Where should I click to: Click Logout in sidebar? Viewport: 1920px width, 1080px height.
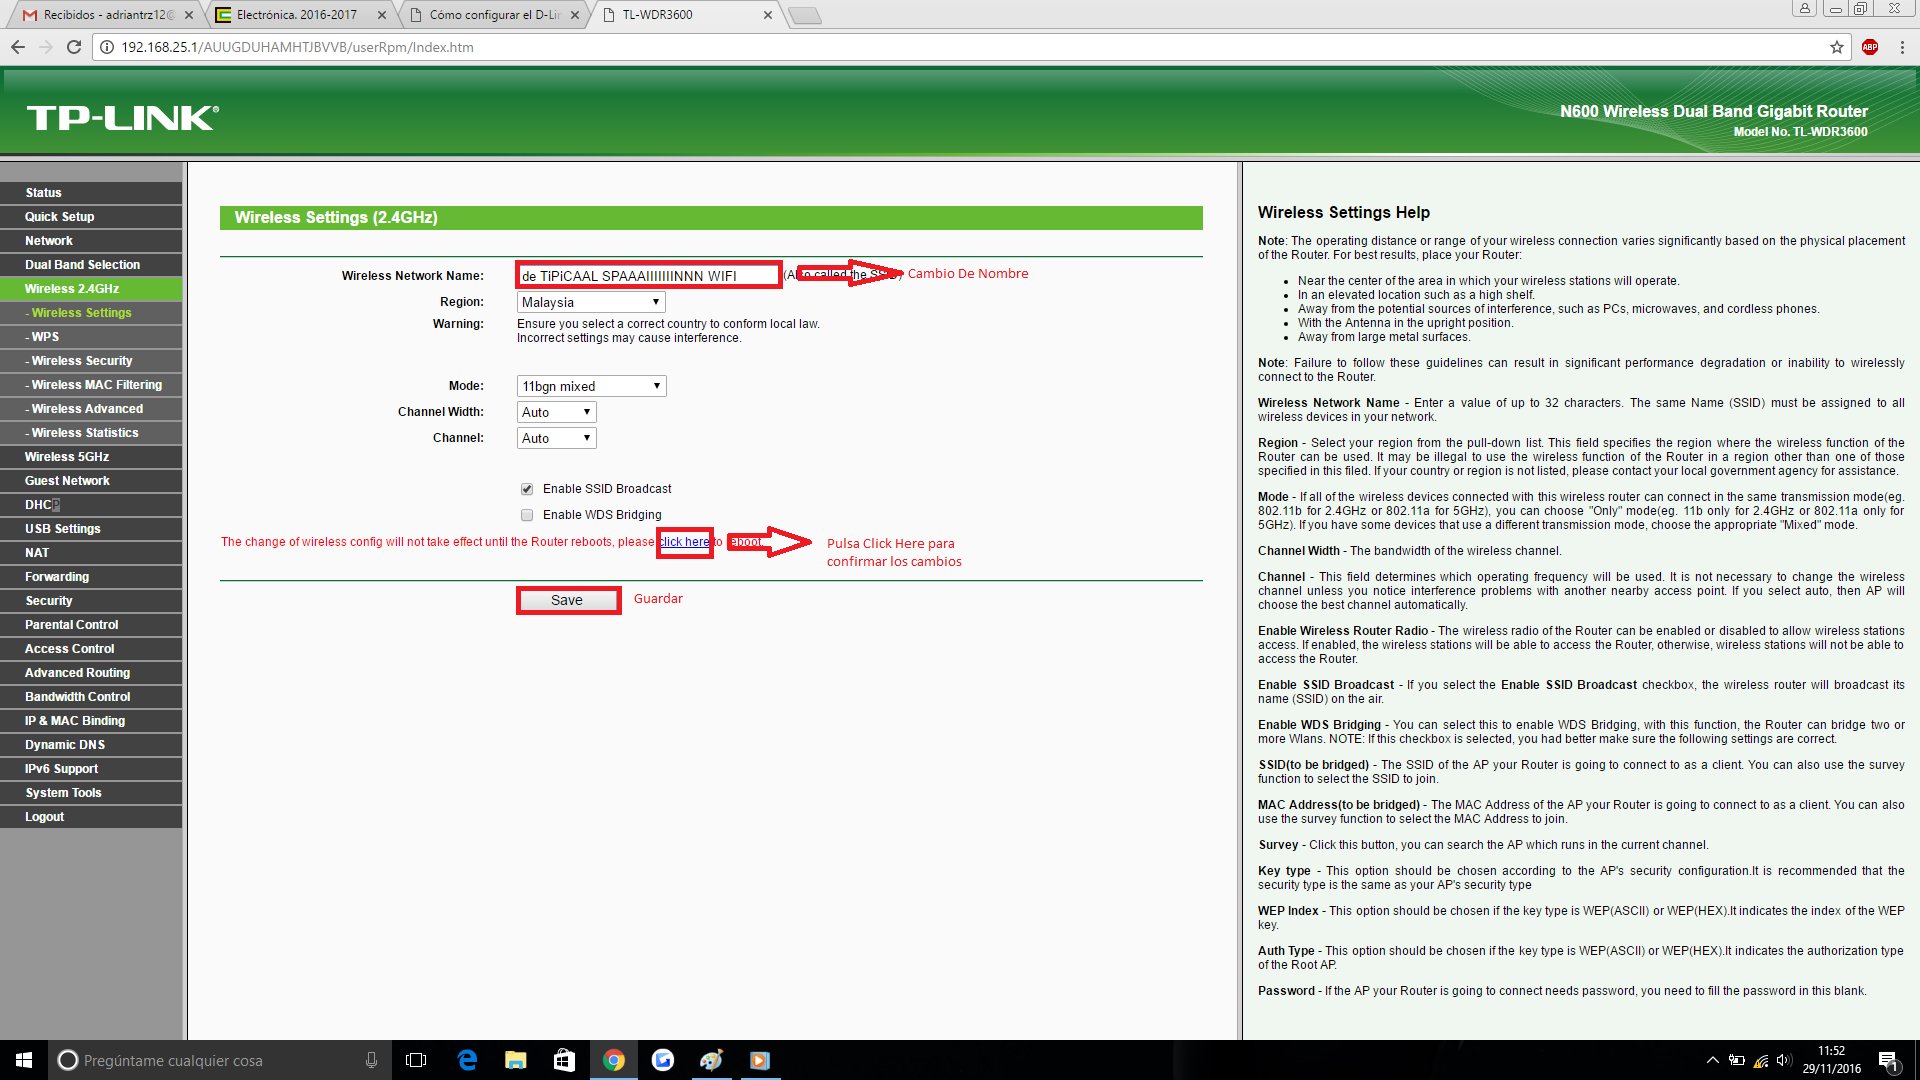(x=91, y=817)
